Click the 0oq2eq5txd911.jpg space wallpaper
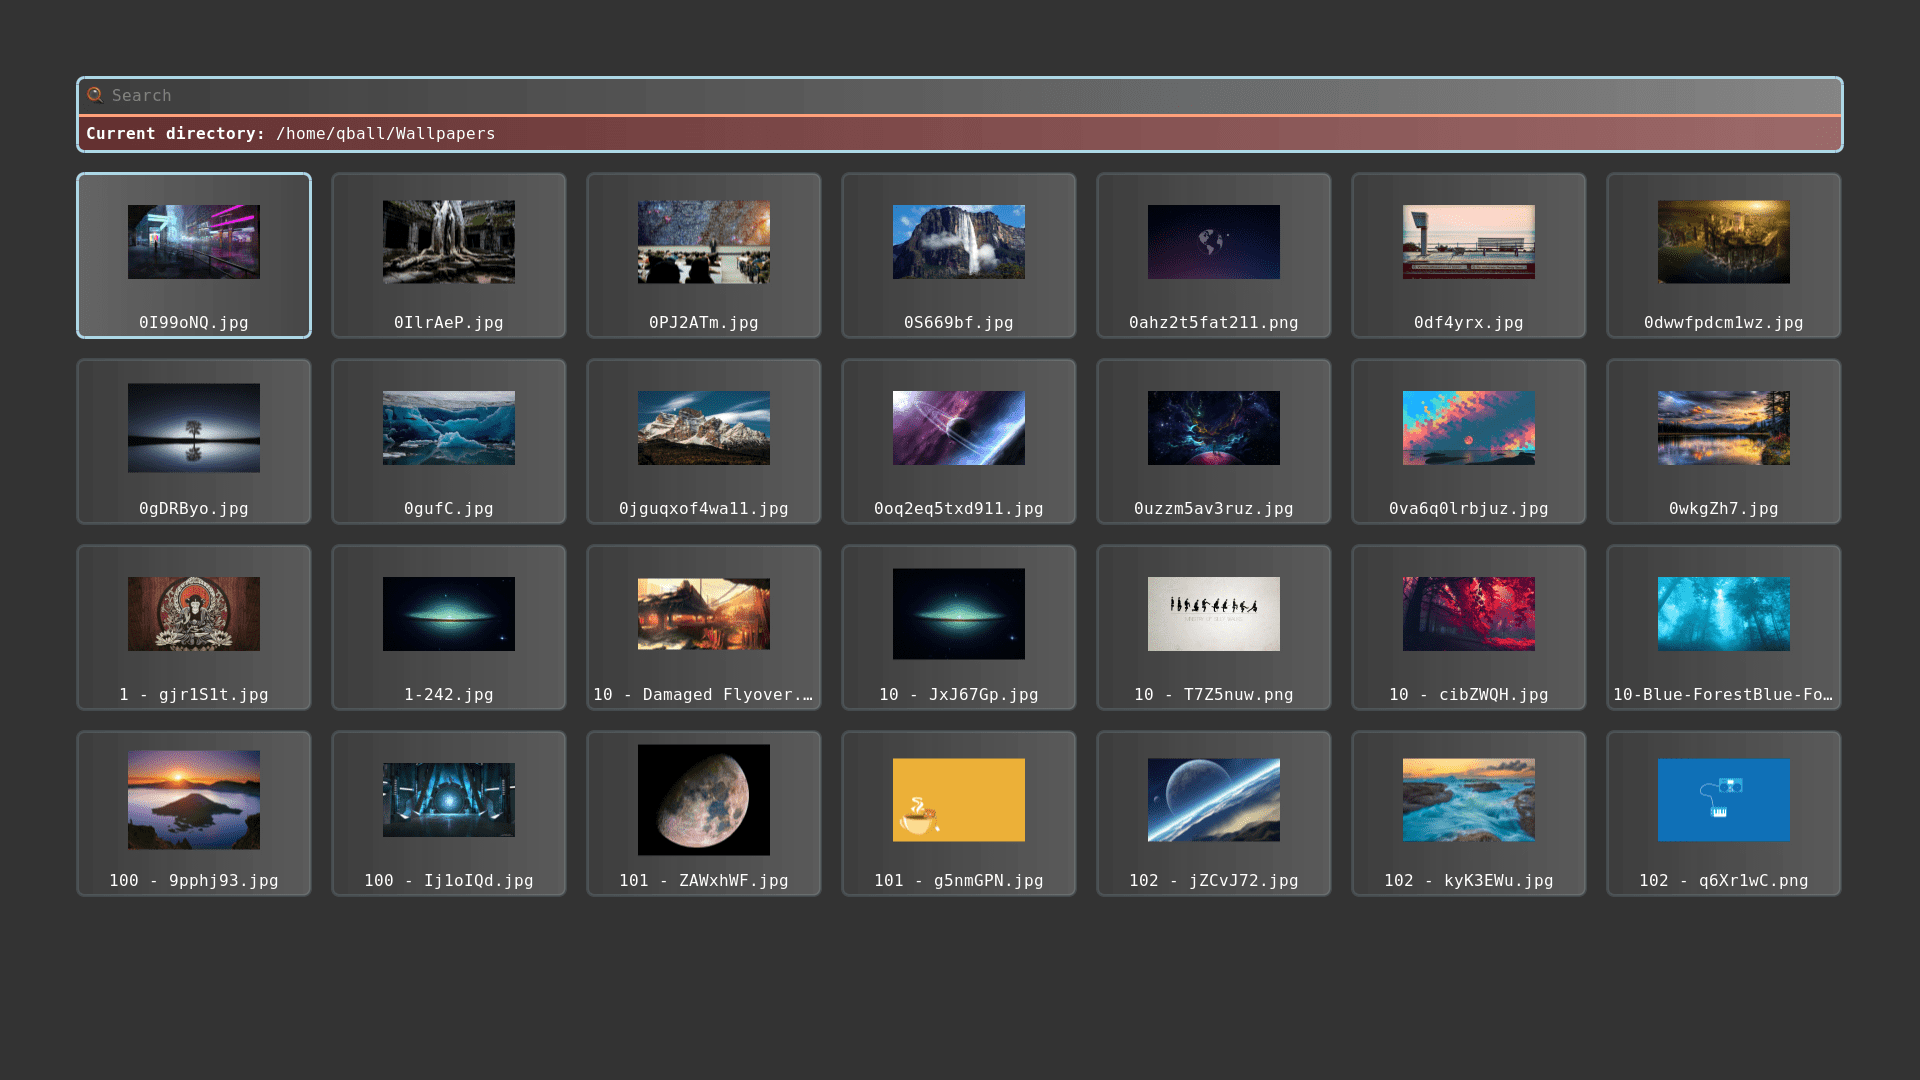This screenshot has width=1920, height=1080. pyautogui.click(x=958, y=441)
